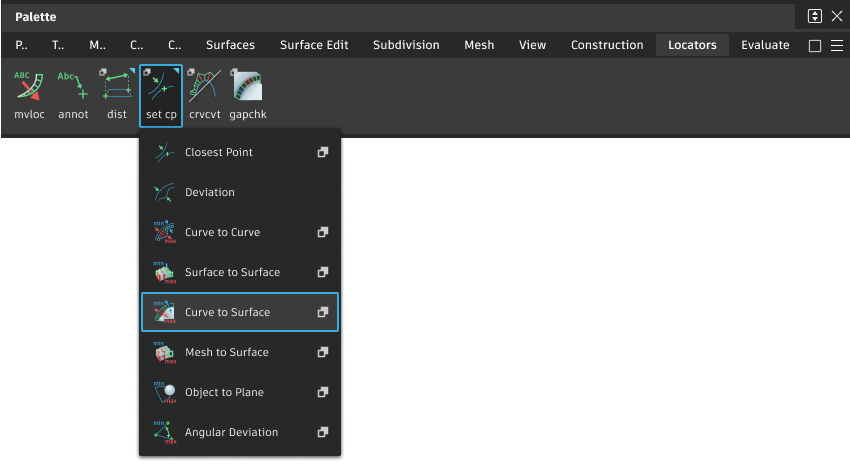Viewport: 850px width, 470px height.
Task: Select the Angular Deviation tool
Action: click(231, 432)
